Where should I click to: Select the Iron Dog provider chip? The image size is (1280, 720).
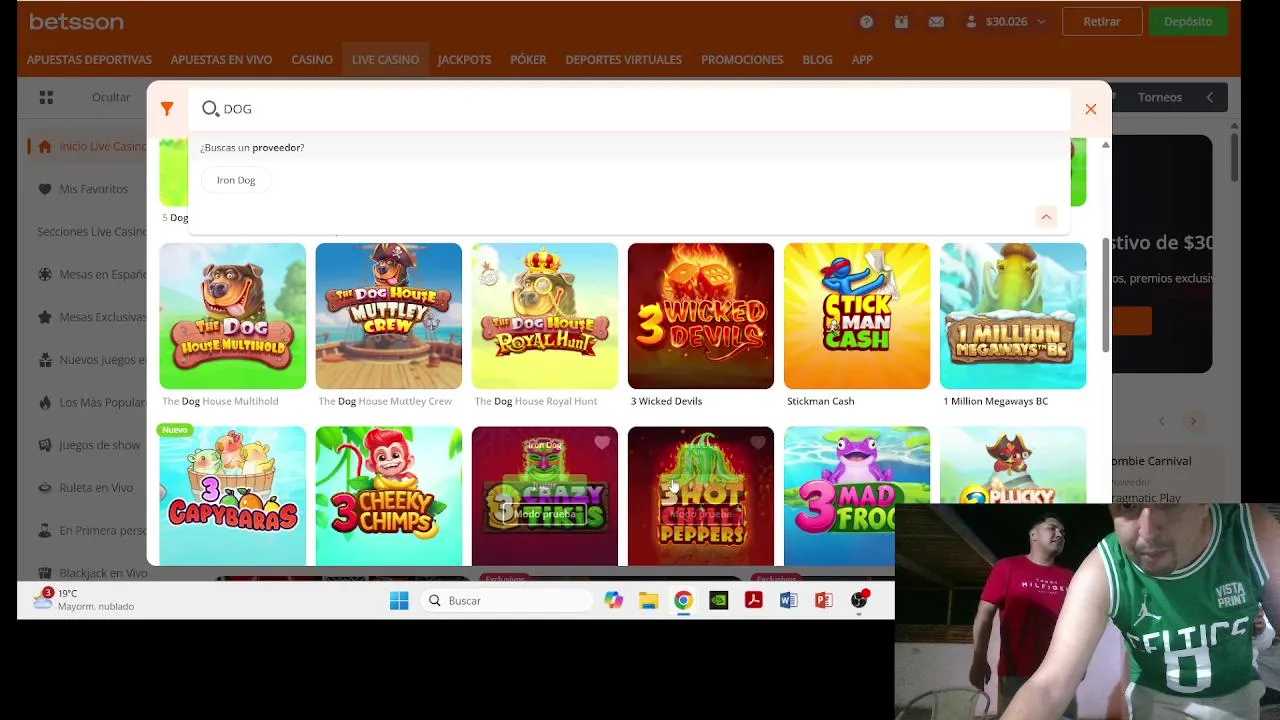[236, 180]
